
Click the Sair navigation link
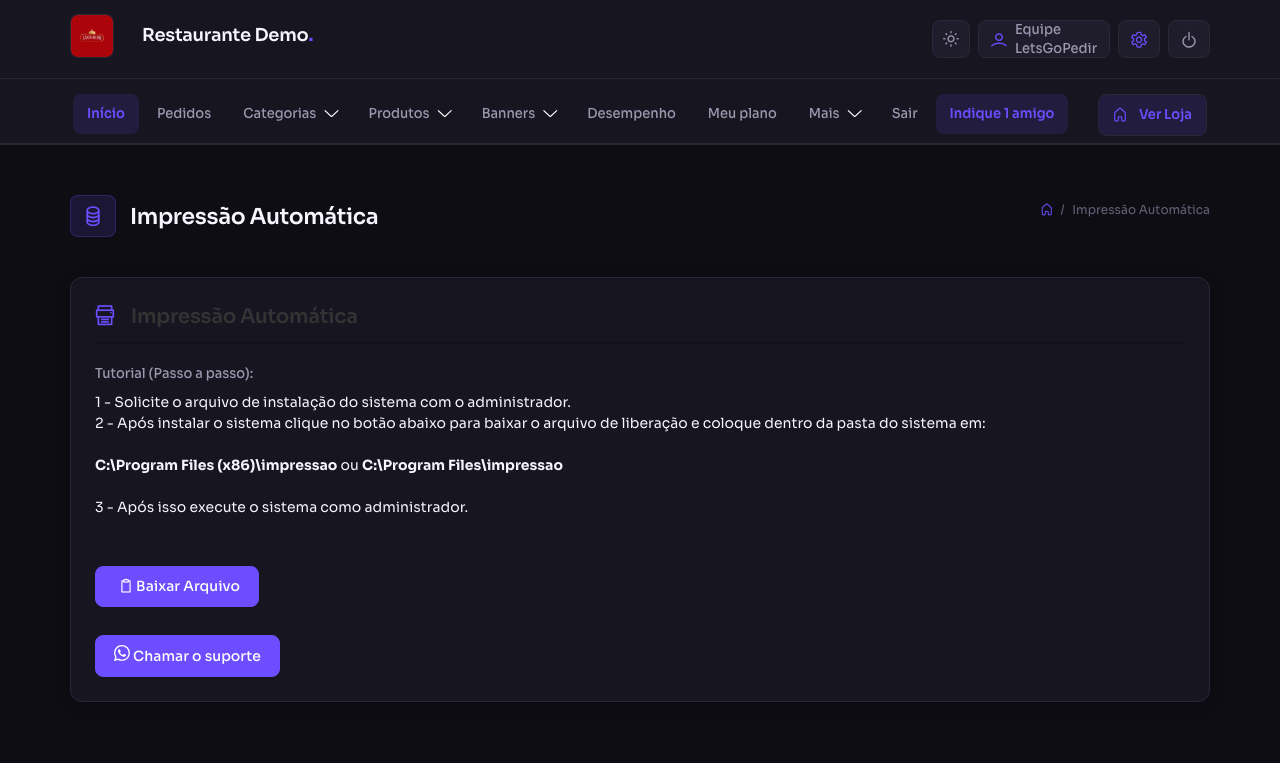click(x=904, y=114)
